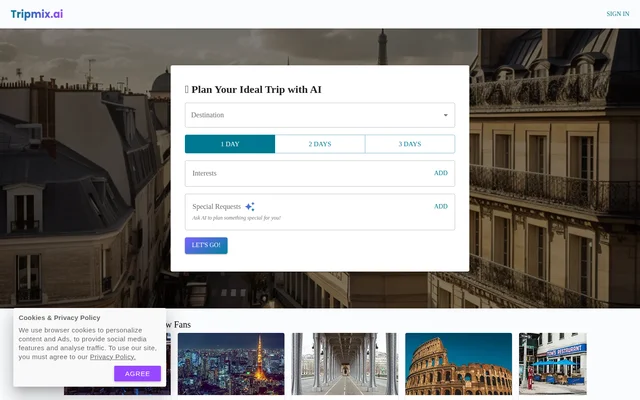
Task: Click ADD next to Interests
Action: 441,173
